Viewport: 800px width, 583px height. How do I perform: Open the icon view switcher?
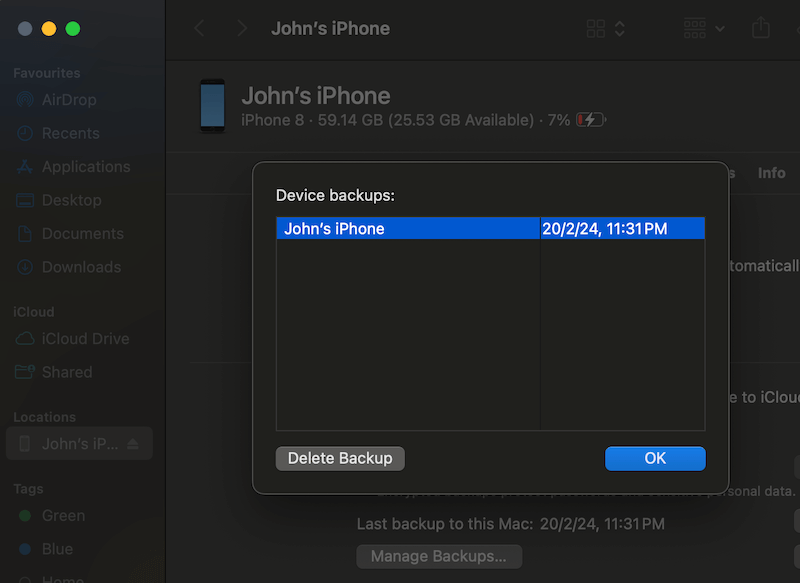coord(606,28)
